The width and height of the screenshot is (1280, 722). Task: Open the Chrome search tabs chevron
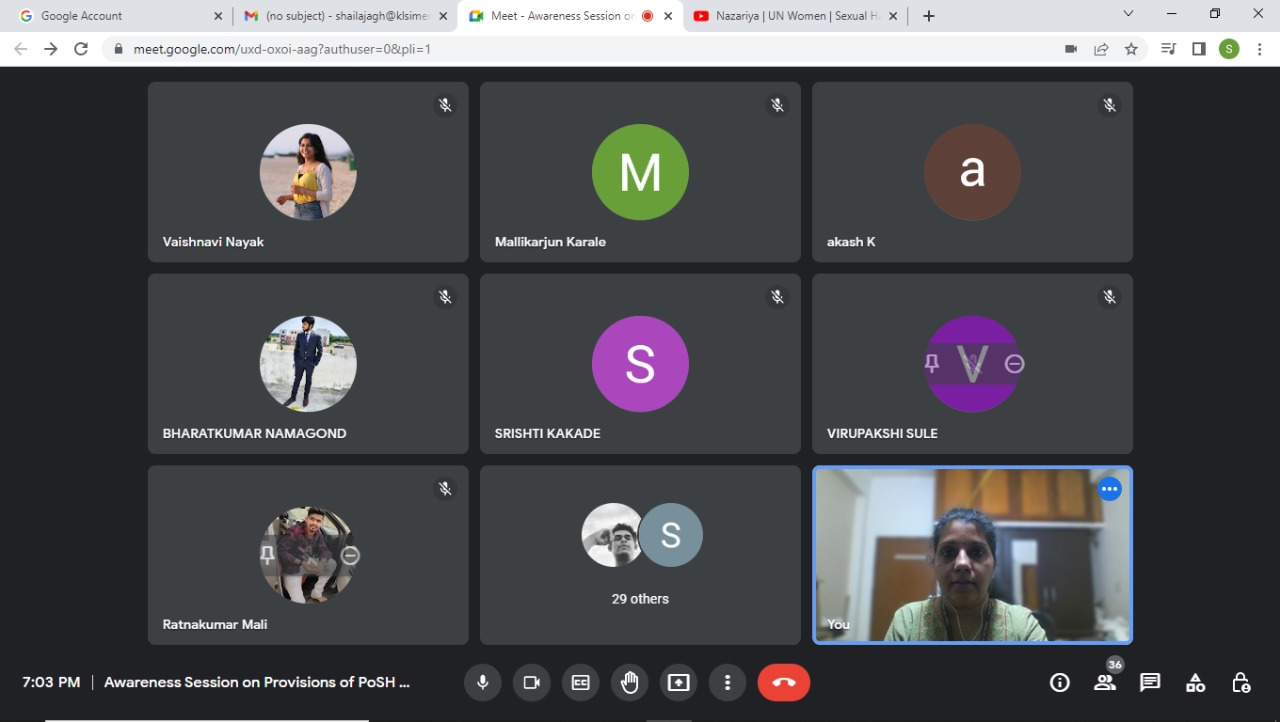coord(1128,15)
